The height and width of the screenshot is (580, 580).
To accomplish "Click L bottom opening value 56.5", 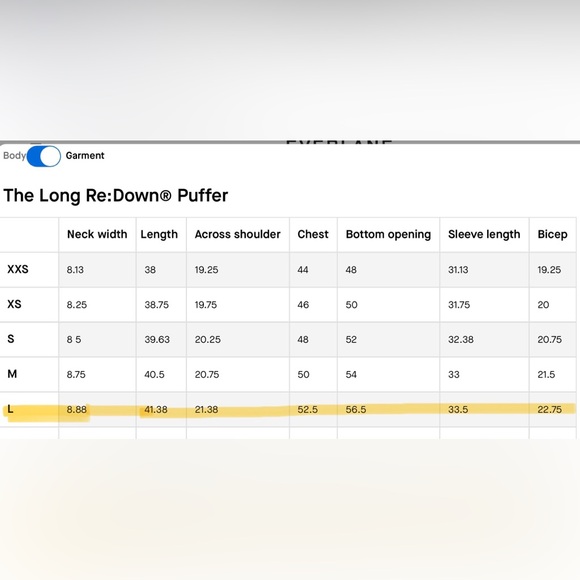I will point(355,409).
